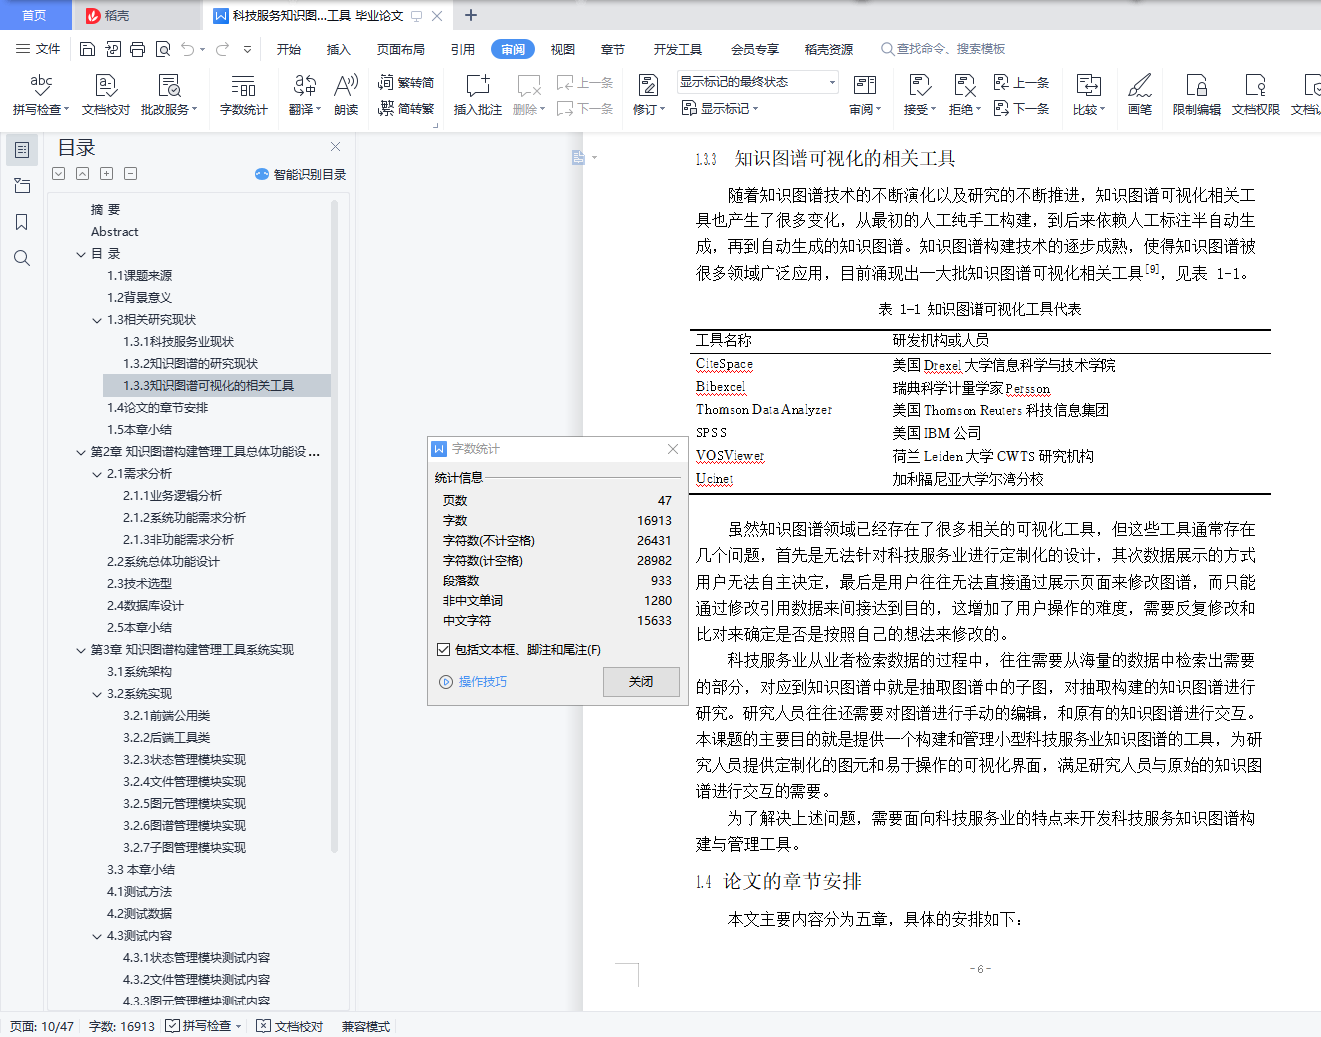This screenshot has width=1321, height=1037.
Task: Toggle include text boxes, footnotes and endnotes checkbox
Action: (x=443, y=650)
